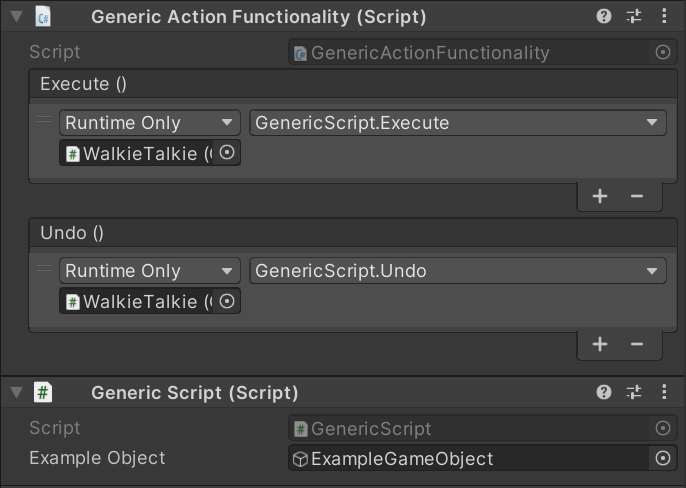Click object picker for Undo WalkieTalkie field
This screenshot has width=686, height=488.
click(227, 301)
